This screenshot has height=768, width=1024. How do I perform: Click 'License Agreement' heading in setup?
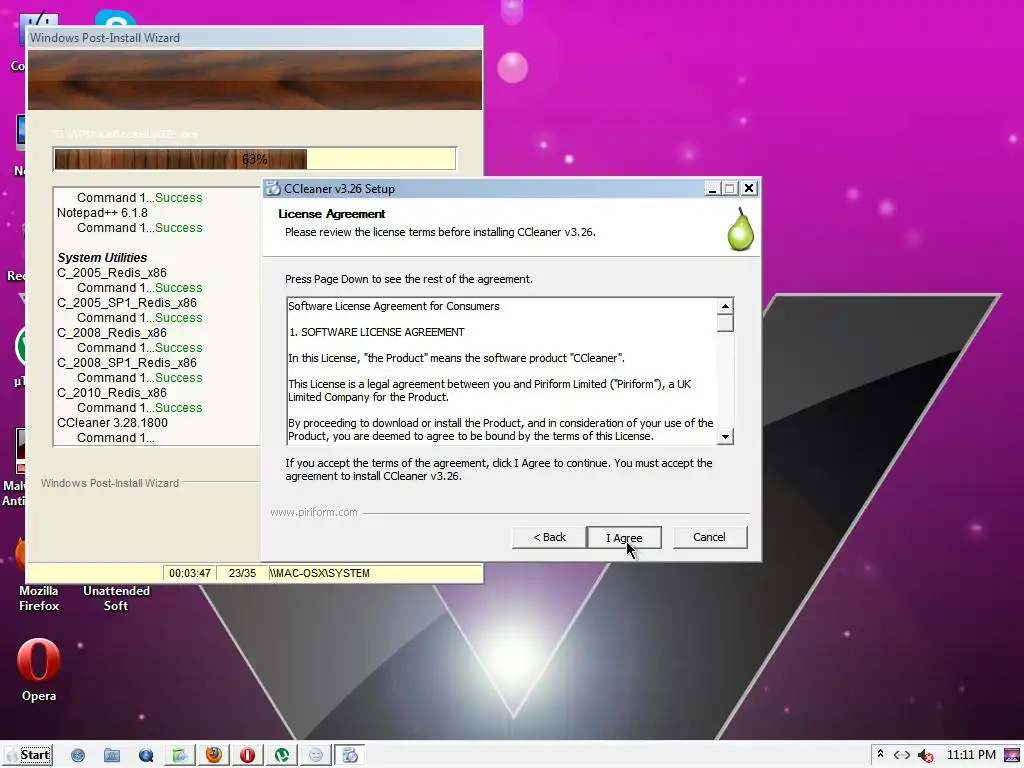tap(332, 214)
